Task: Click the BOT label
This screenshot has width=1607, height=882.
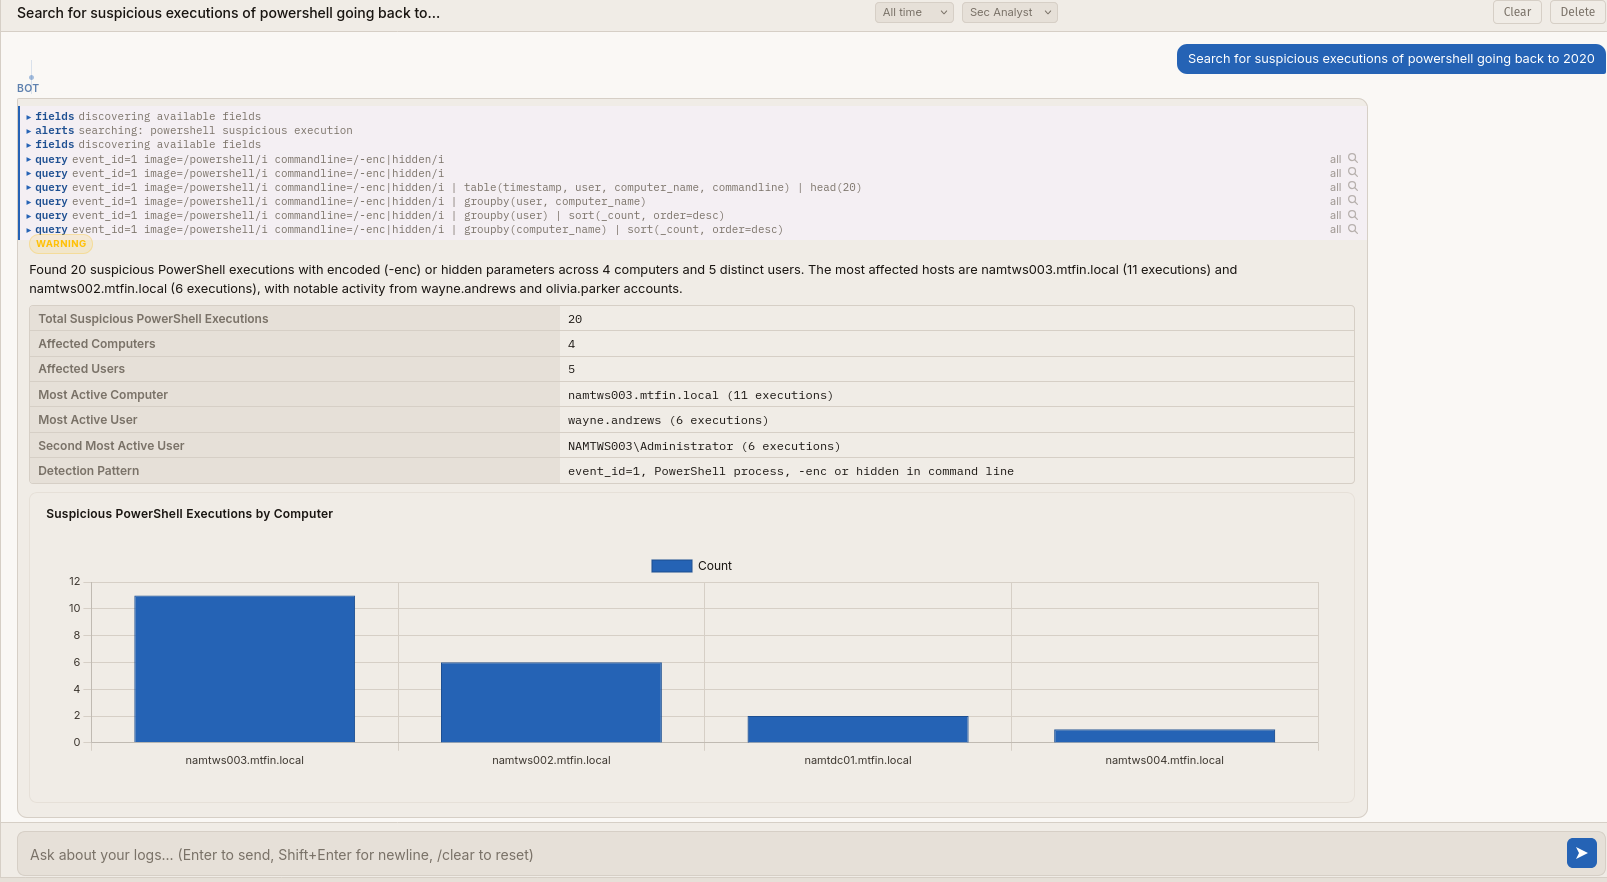Action: coord(28,88)
